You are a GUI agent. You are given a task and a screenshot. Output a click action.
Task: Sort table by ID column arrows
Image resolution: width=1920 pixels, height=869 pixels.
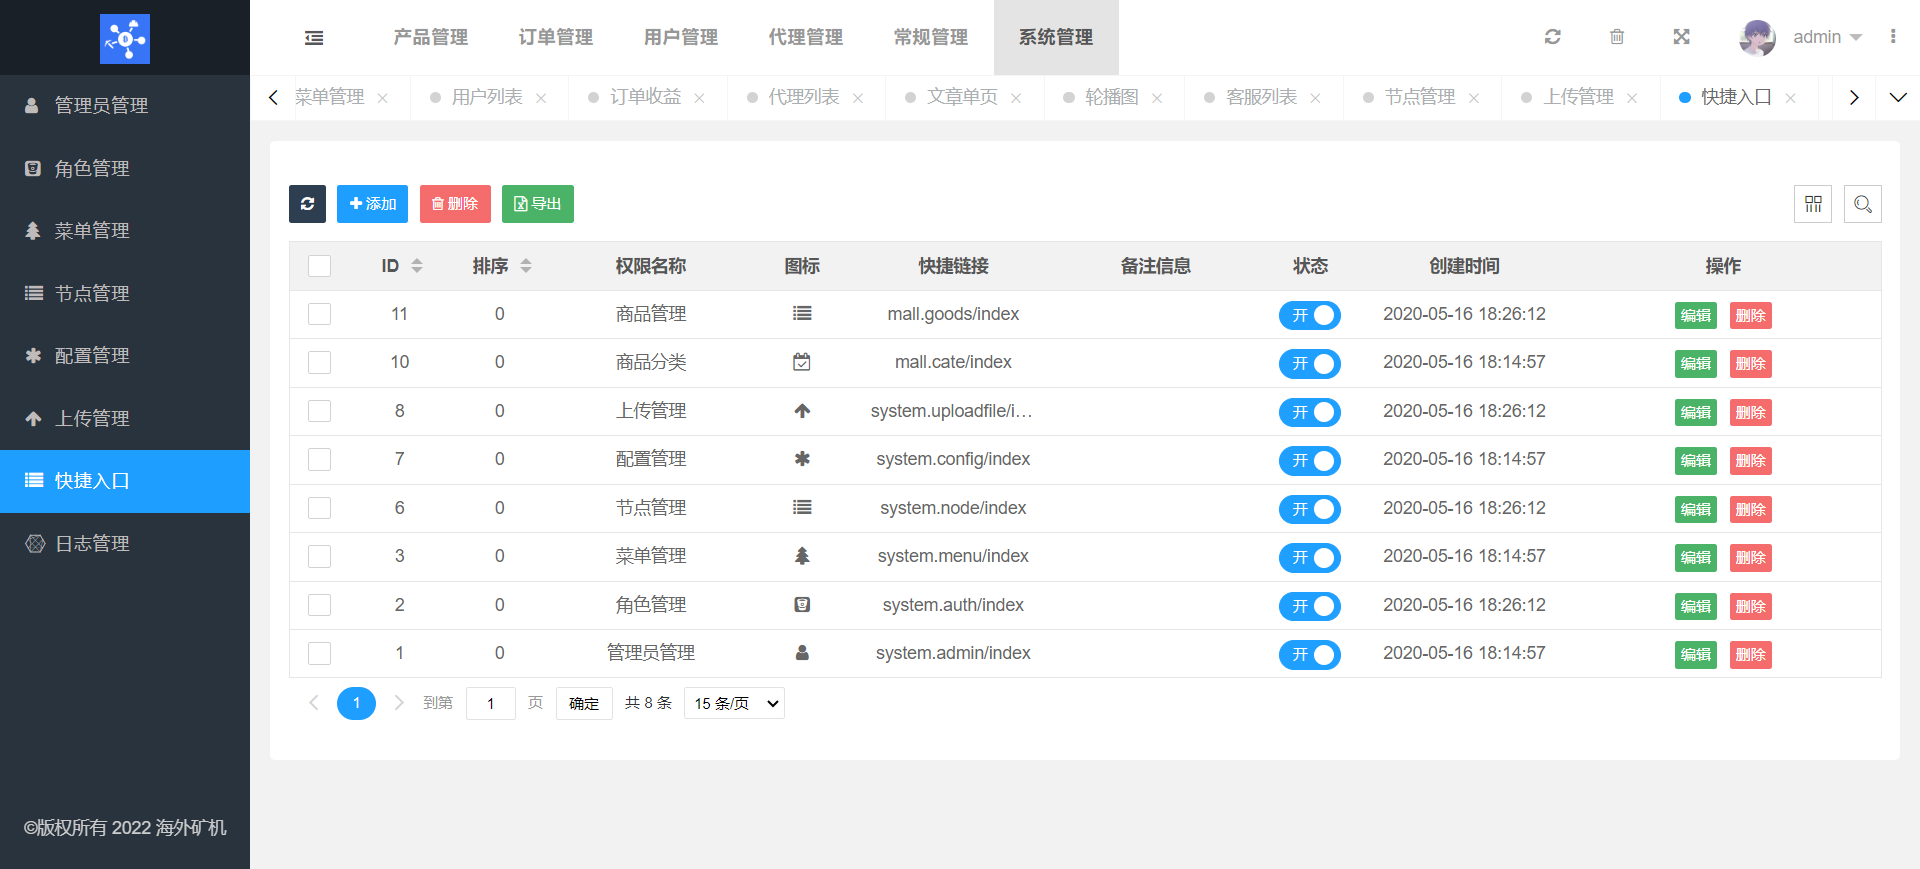(417, 266)
